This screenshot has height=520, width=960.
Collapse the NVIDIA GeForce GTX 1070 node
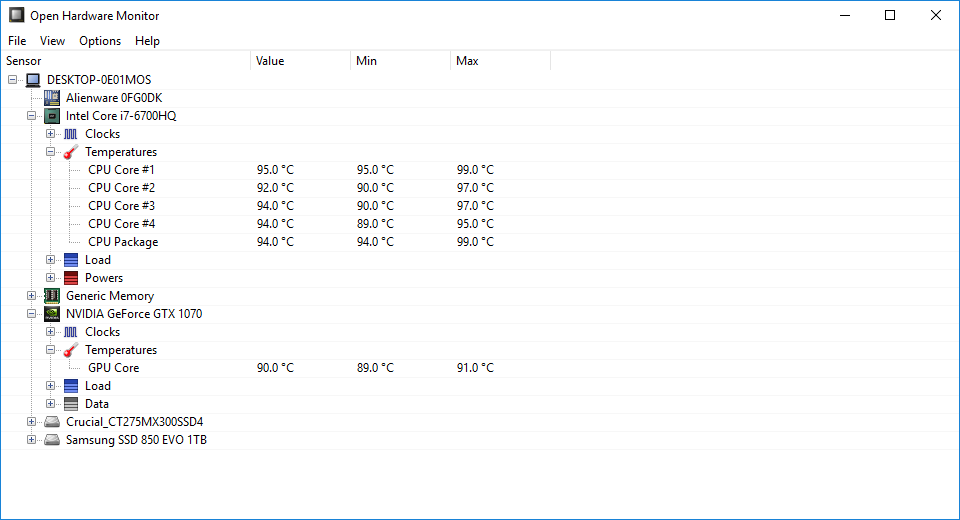coord(31,314)
